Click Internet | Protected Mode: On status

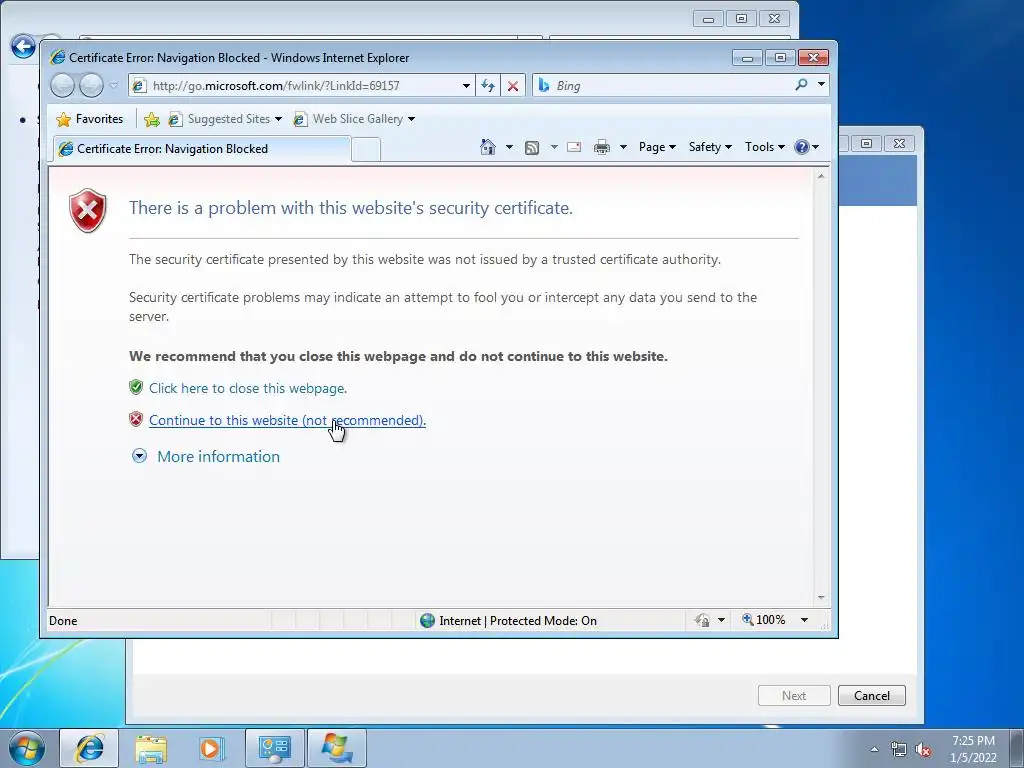click(518, 620)
